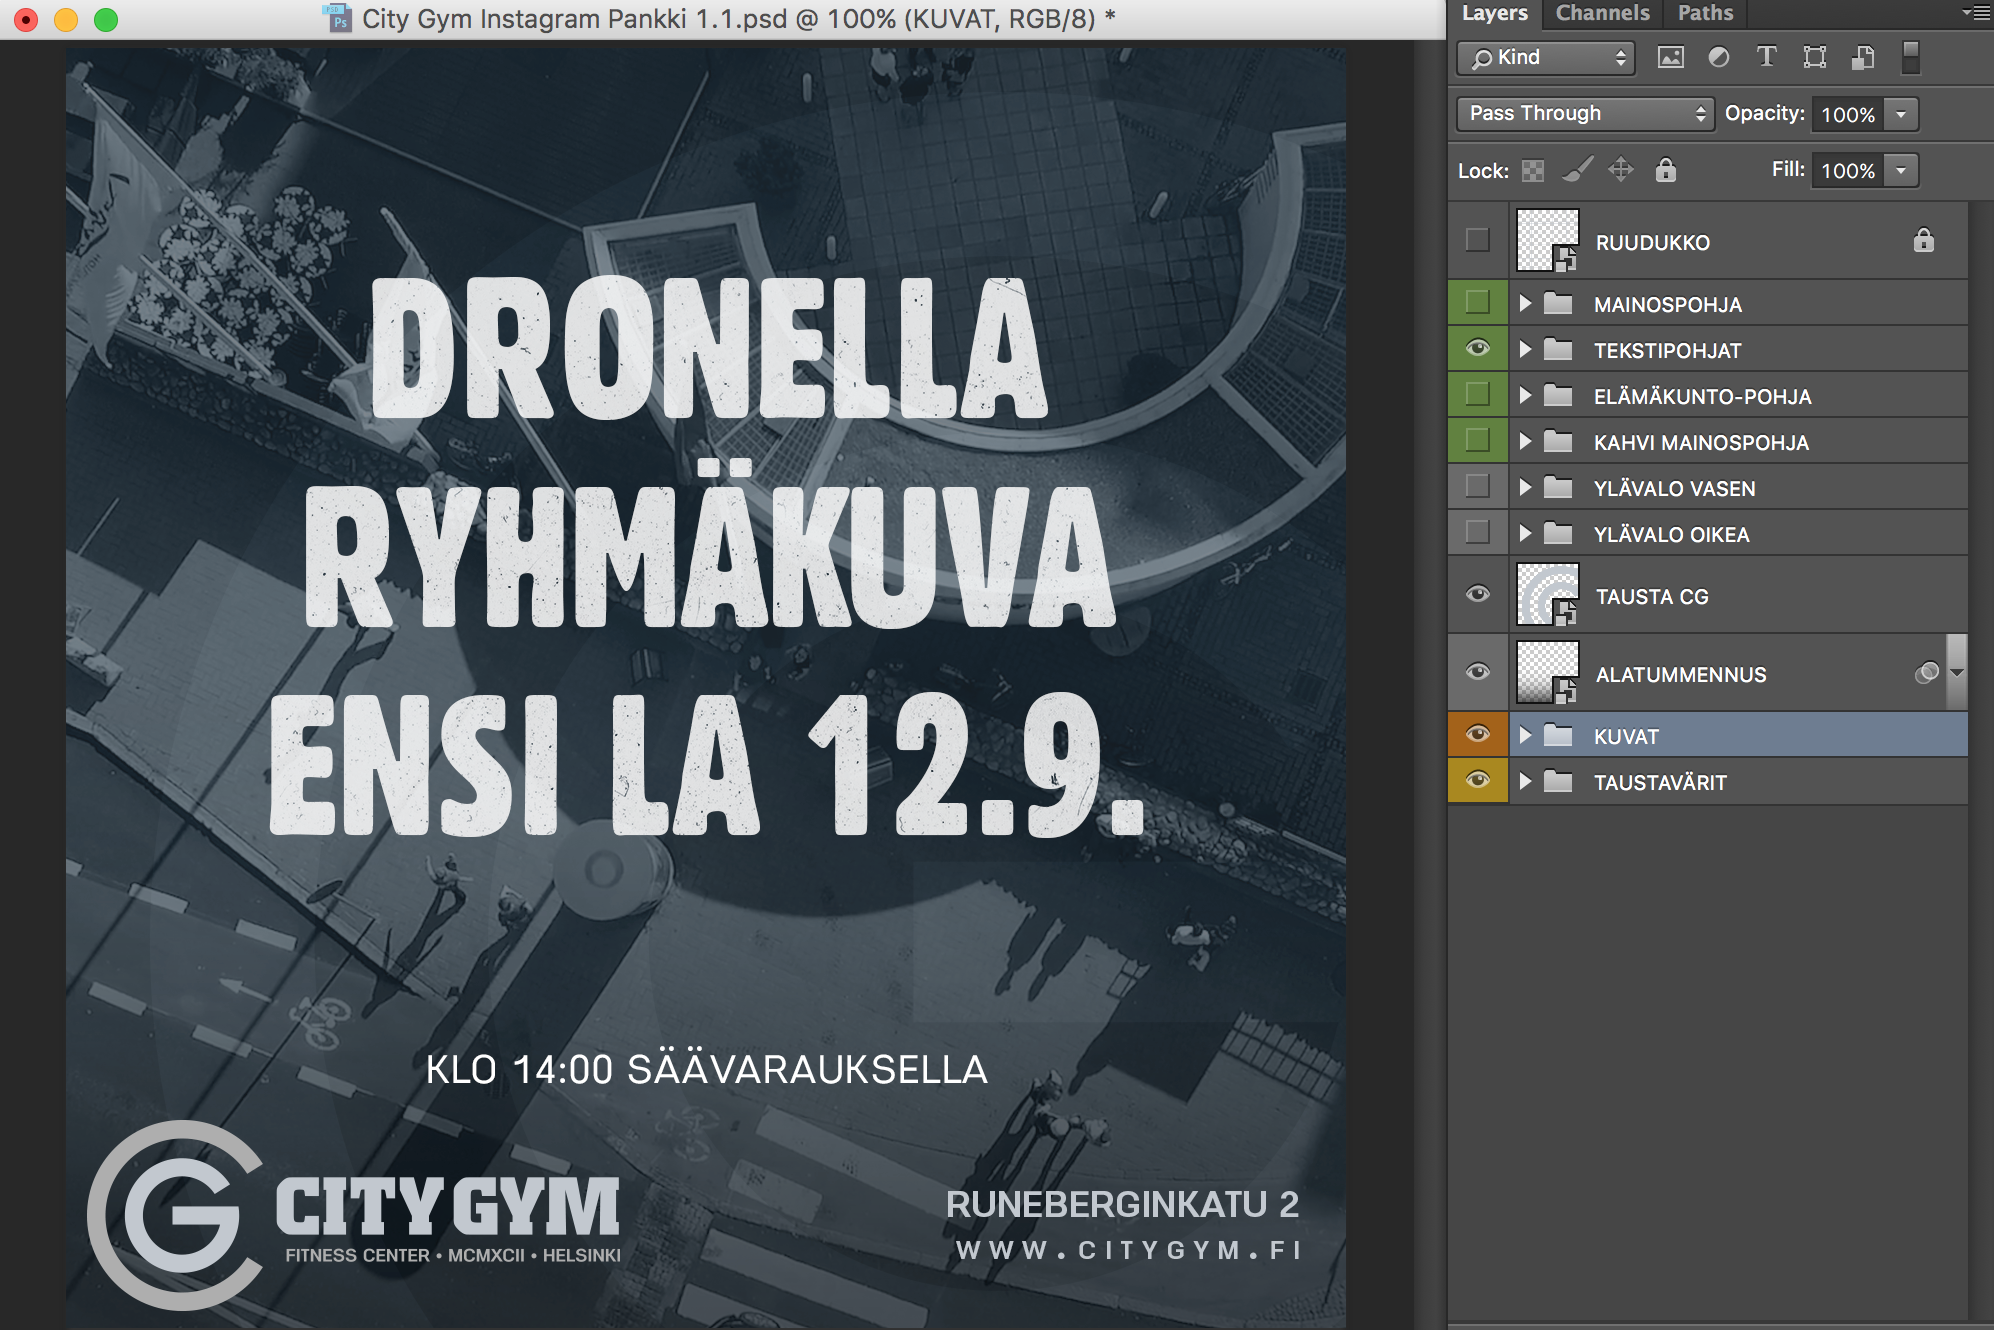Filter layers by shape layer icon
The height and width of the screenshot is (1330, 1994).
pyautogui.click(x=1815, y=57)
